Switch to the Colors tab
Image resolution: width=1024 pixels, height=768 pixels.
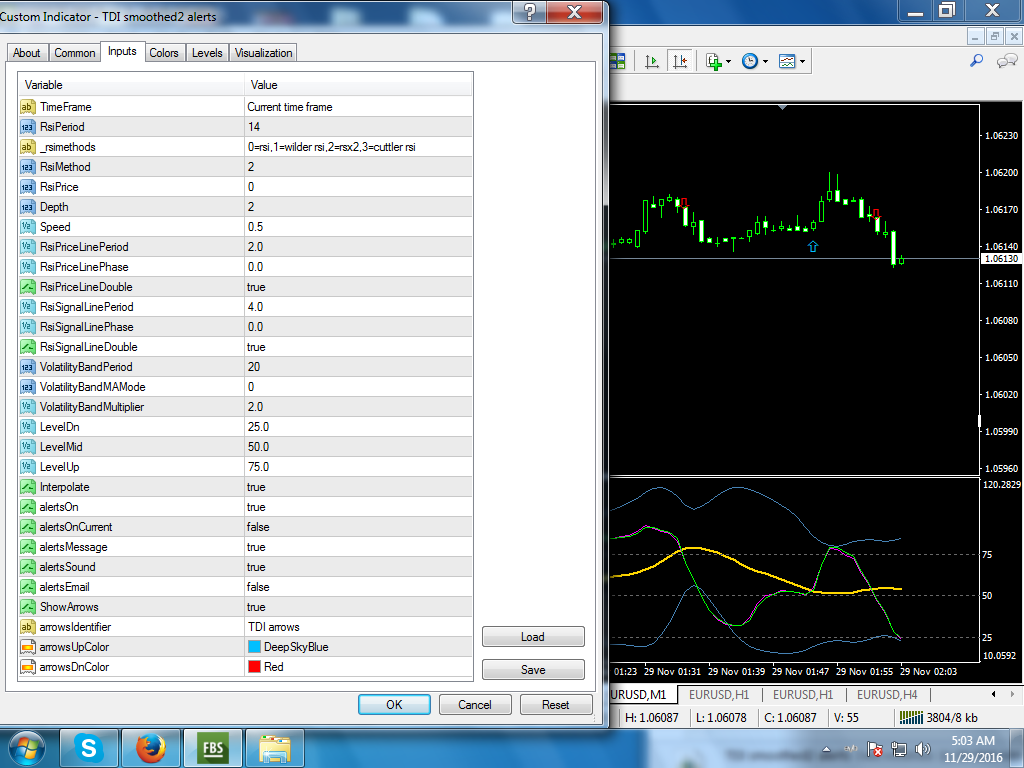(x=164, y=53)
